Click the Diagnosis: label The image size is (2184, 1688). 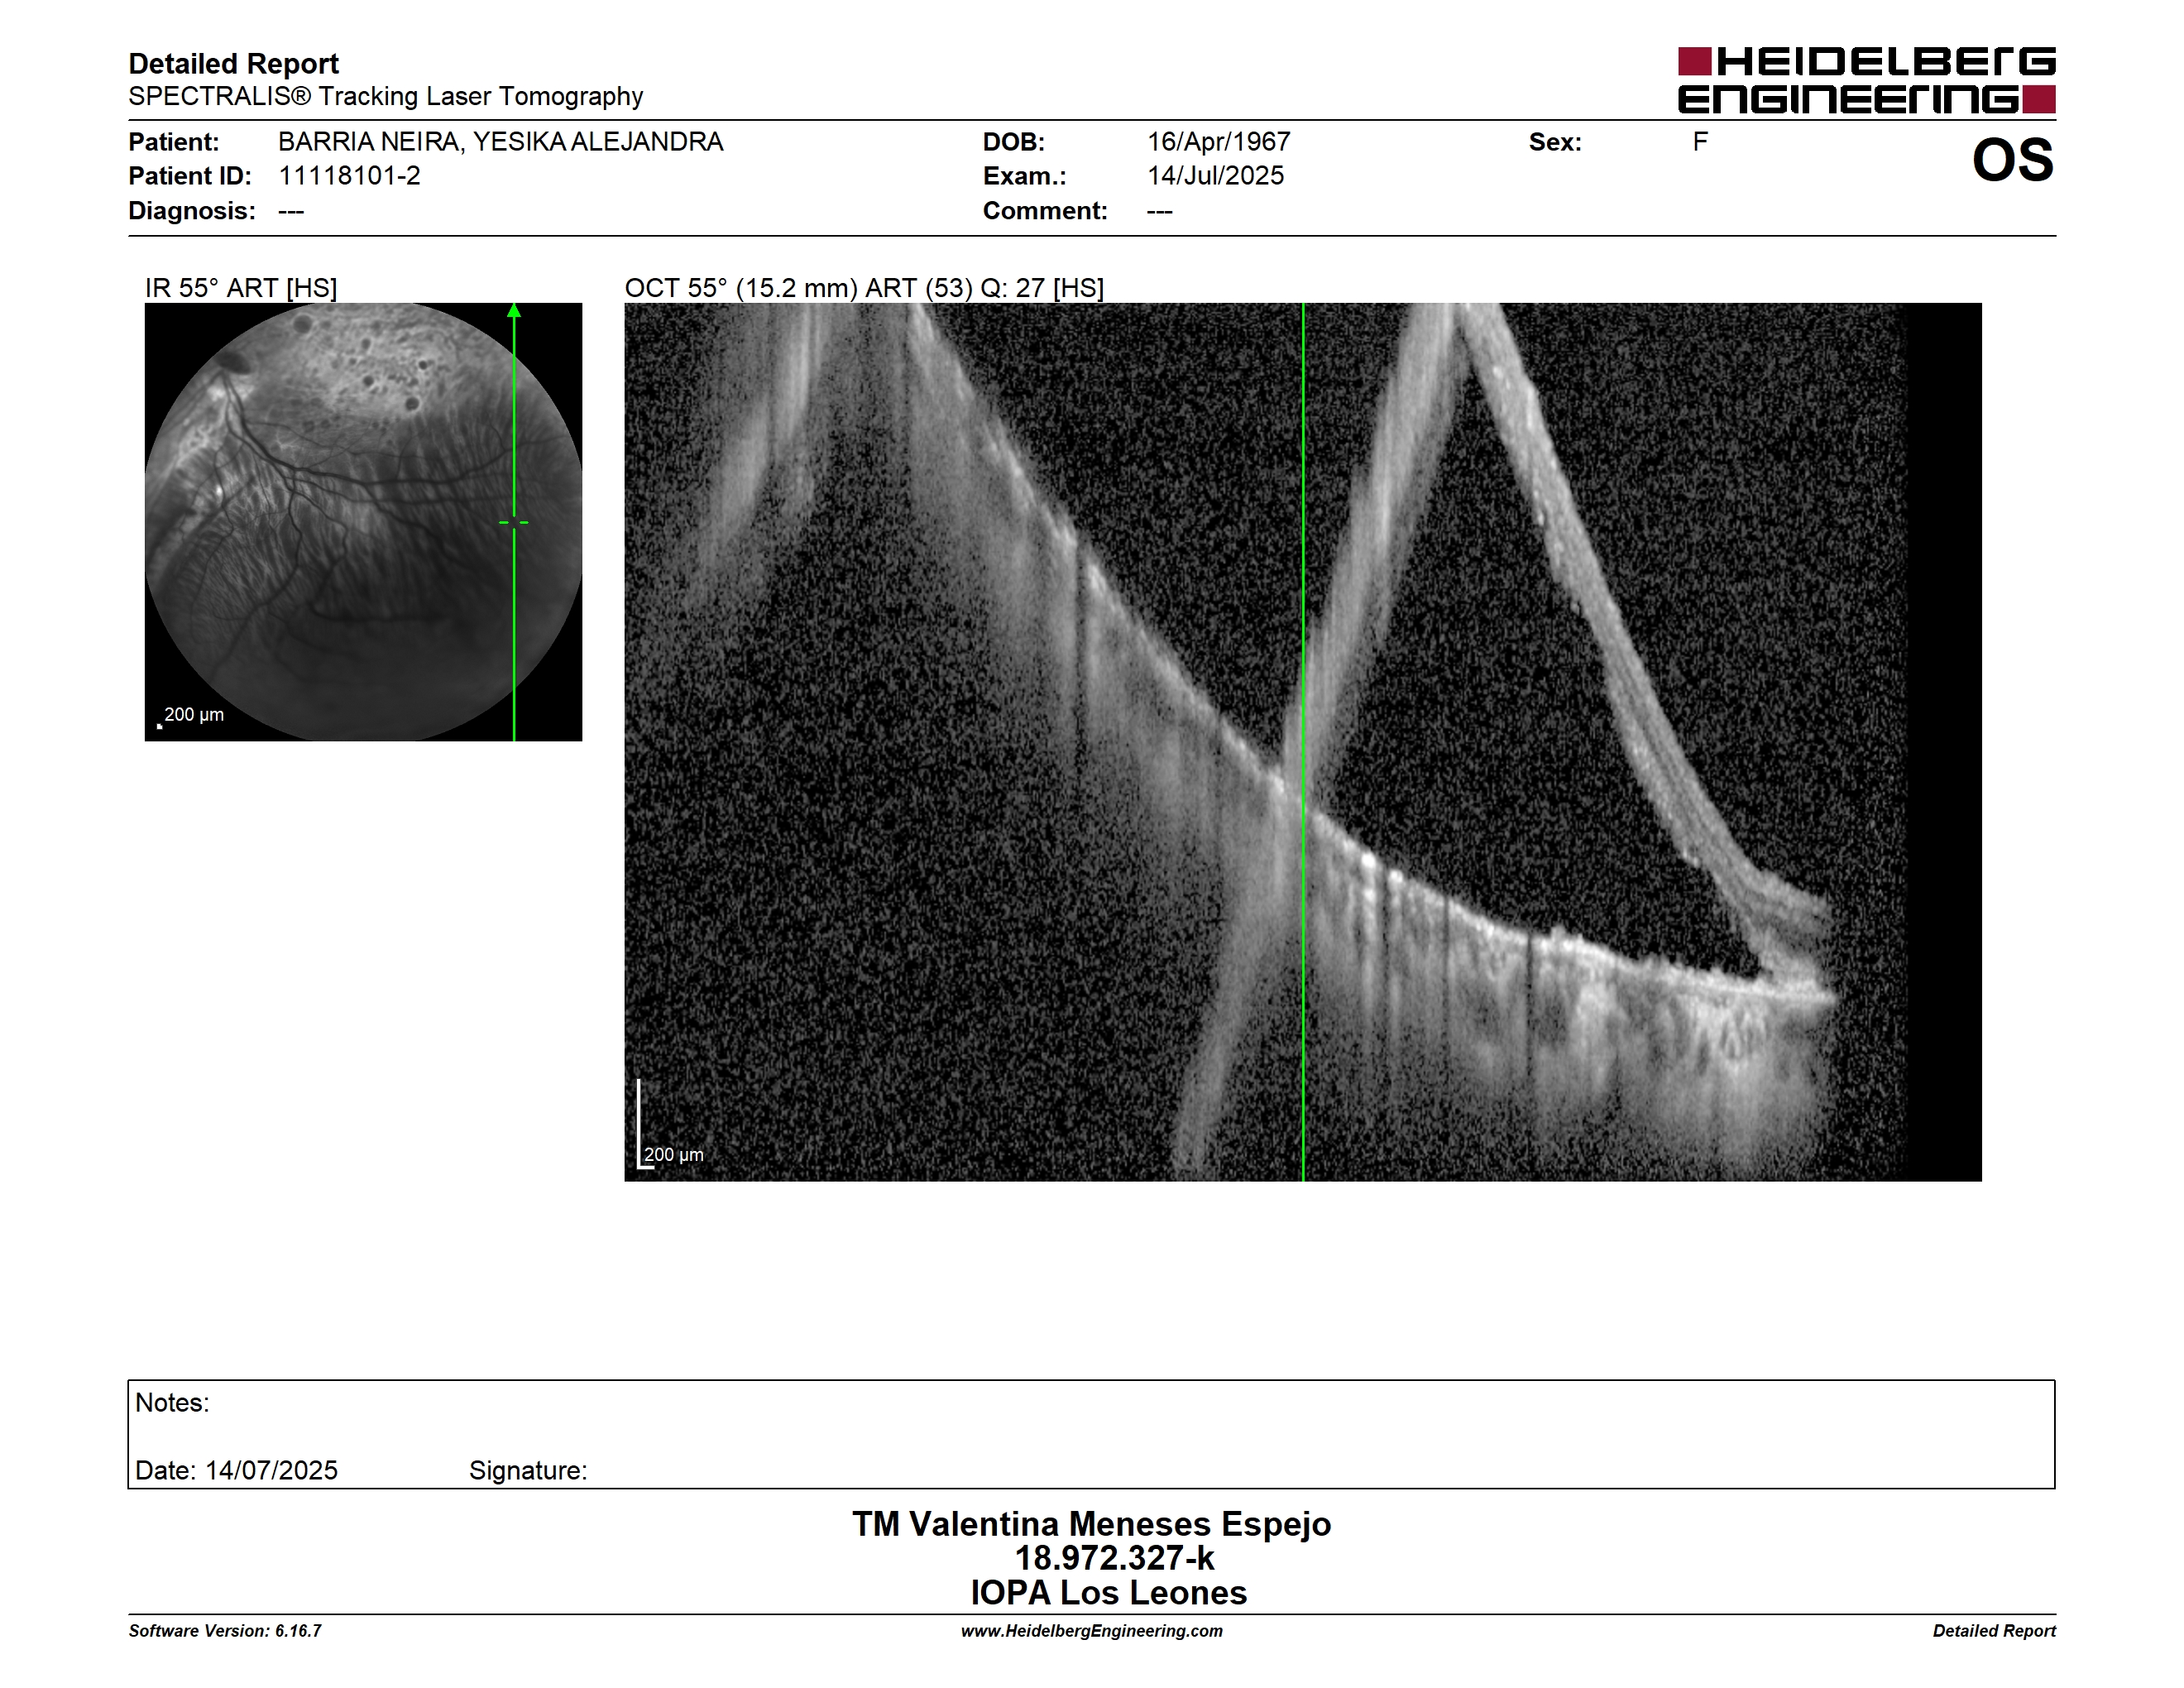click(x=191, y=211)
